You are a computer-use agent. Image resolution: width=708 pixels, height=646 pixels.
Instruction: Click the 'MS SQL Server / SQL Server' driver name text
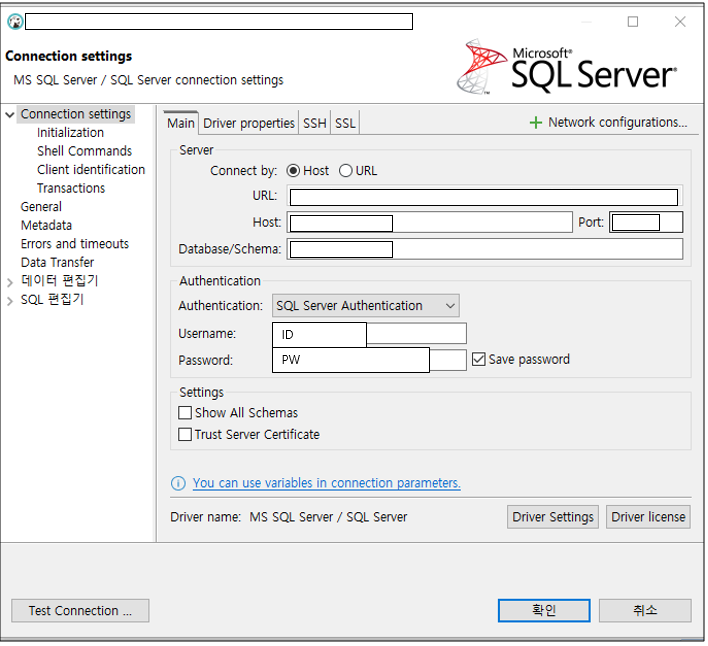click(328, 517)
